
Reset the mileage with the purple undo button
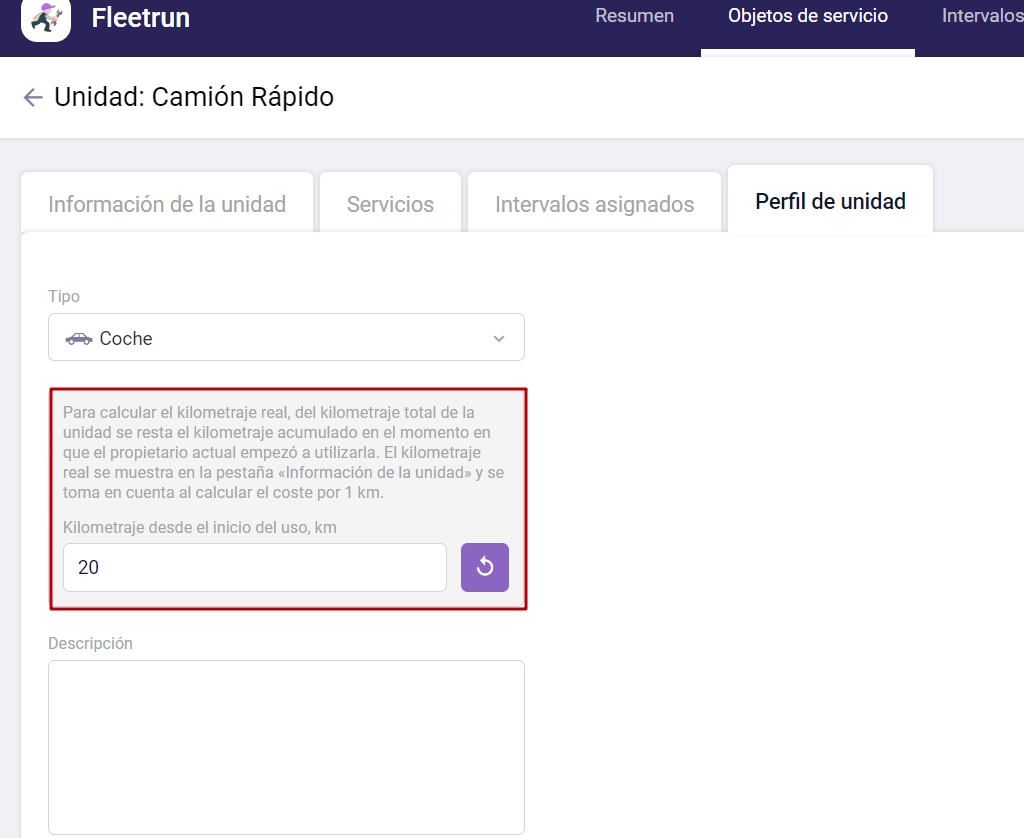tap(485, 567)
